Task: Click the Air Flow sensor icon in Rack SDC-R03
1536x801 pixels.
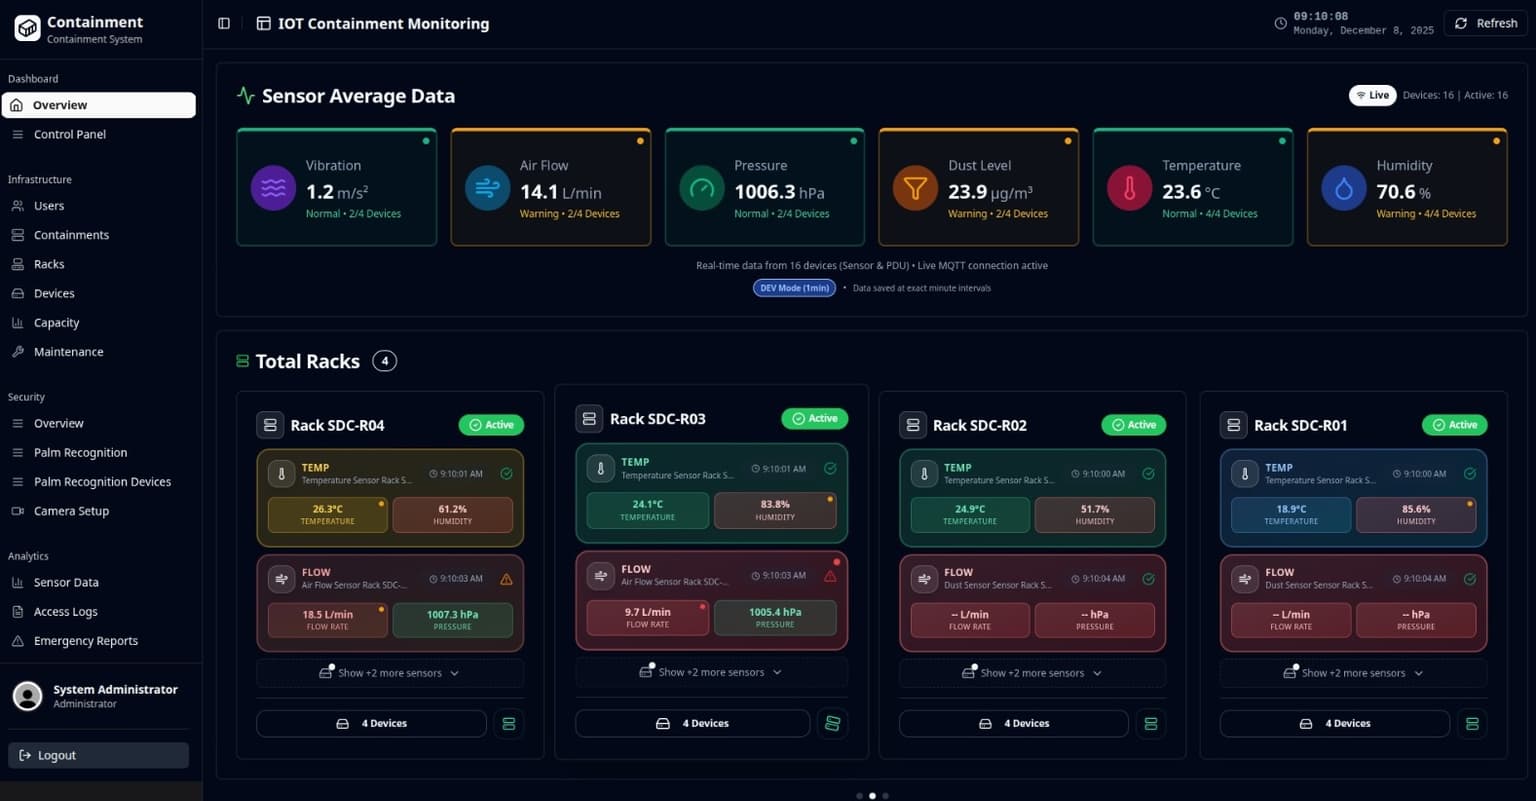Action: 600,574
